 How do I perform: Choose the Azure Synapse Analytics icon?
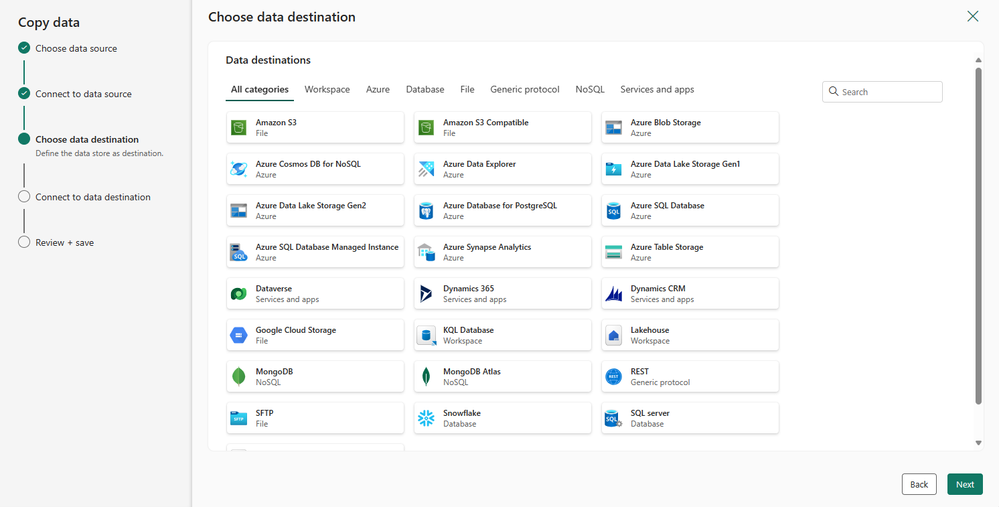pos(426,252)
